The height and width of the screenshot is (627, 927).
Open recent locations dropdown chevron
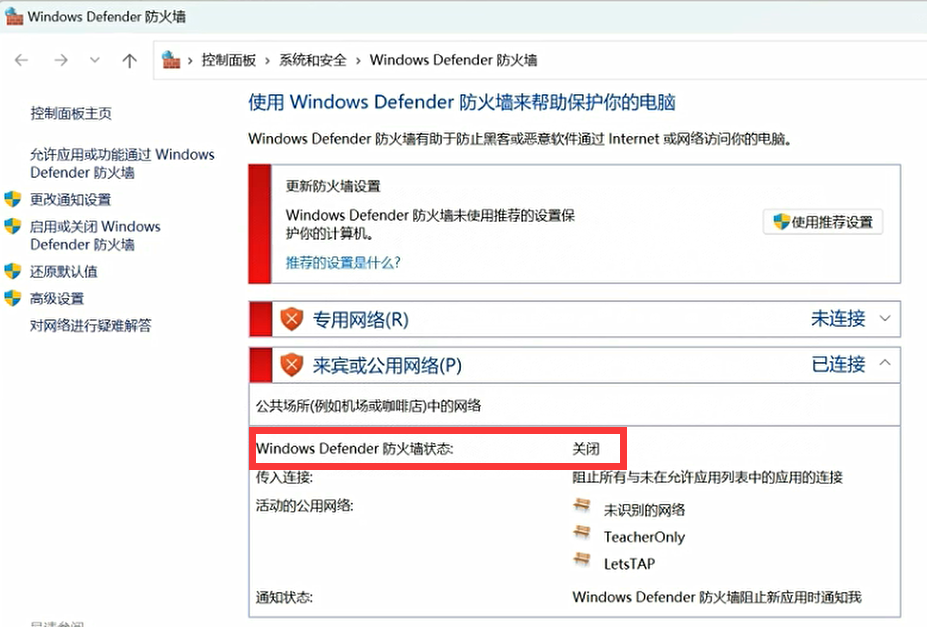pos(95,60)
